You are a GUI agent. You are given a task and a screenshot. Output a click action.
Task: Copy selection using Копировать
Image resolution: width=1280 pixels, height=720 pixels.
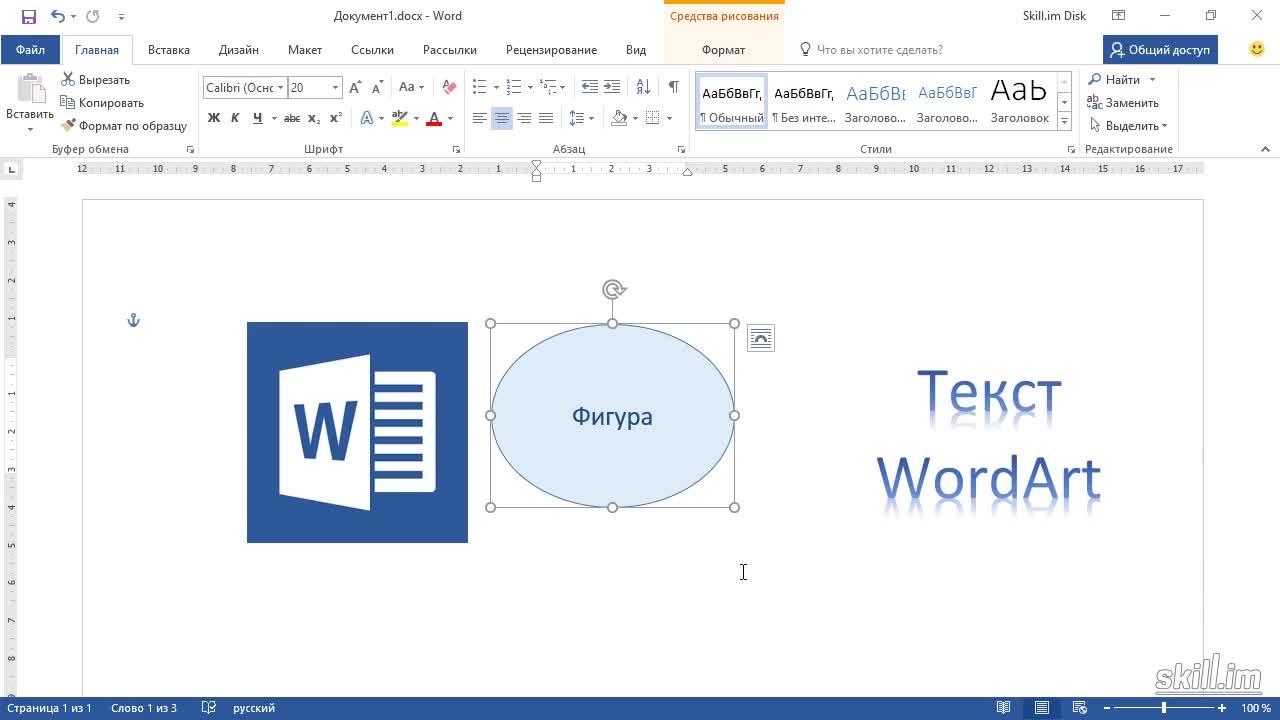102,103
